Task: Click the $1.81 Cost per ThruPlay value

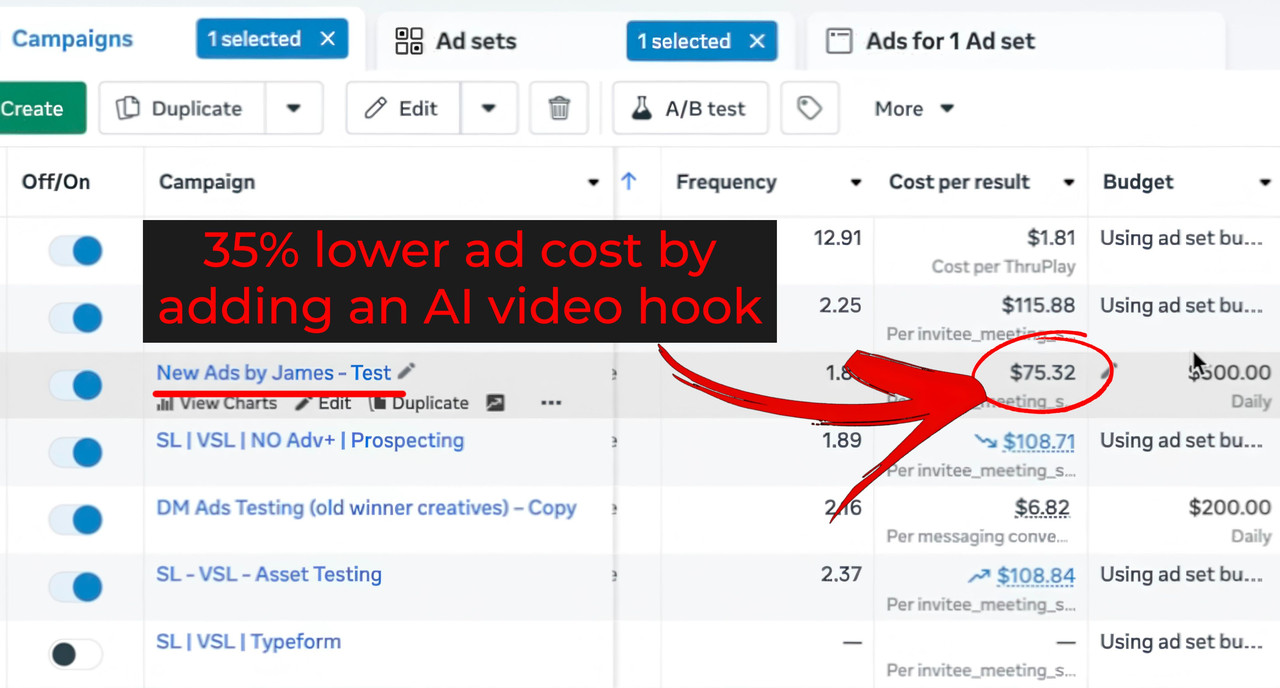Action: click(x=1051, y=238)
